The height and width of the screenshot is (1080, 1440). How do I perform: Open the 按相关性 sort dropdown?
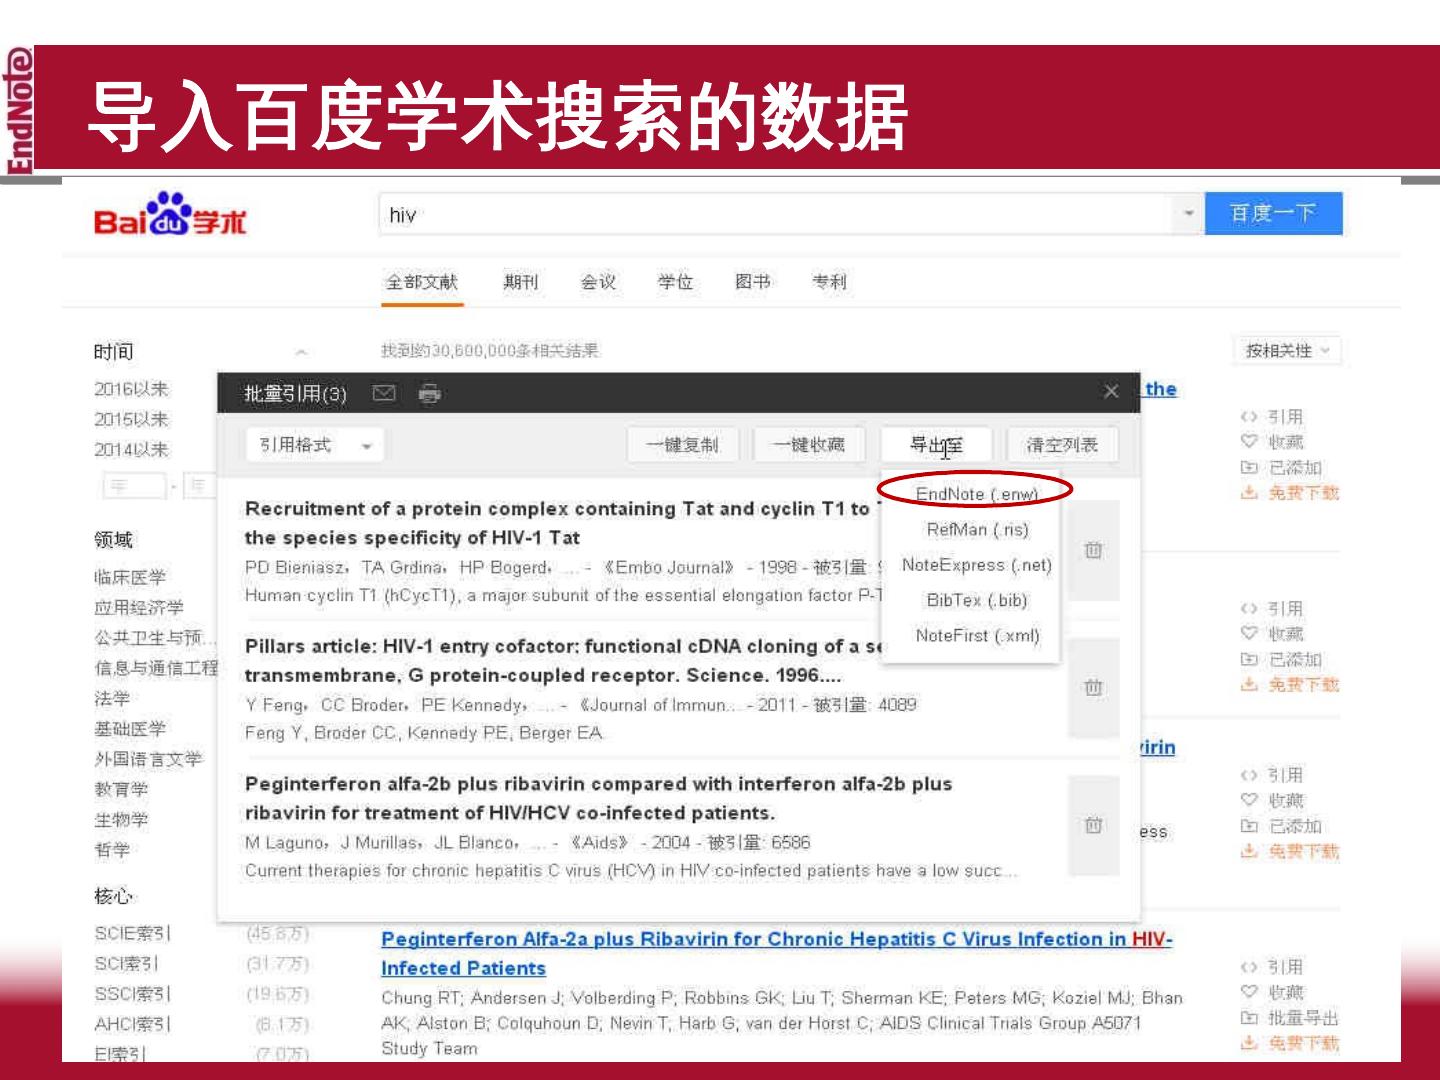(1287, 351)
